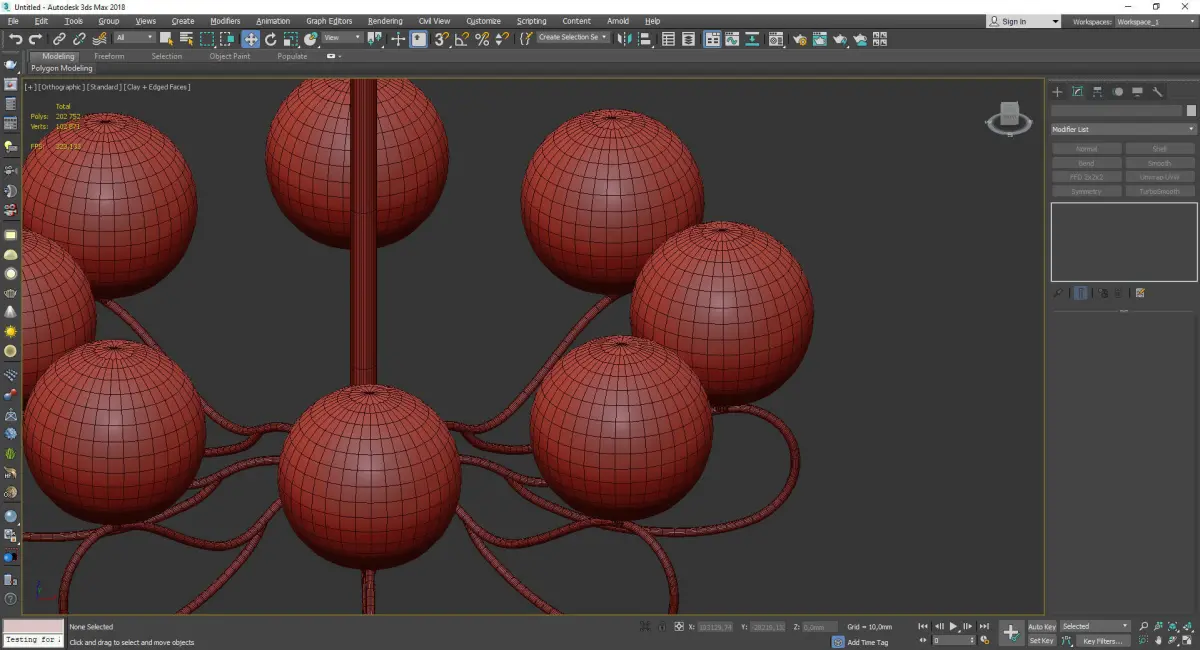
Task: Expand the Modifier List dropdown
Action: pos(1123,129)
